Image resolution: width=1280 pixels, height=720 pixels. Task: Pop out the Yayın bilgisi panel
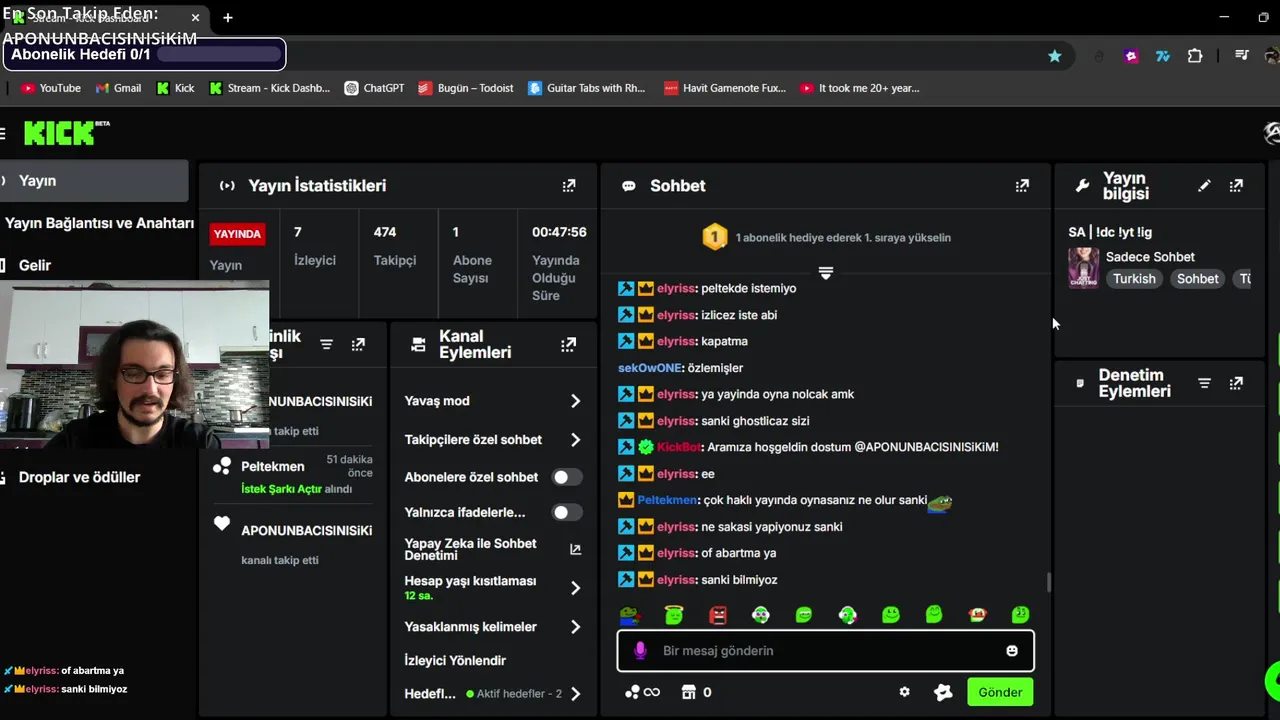pos(1236,185)
